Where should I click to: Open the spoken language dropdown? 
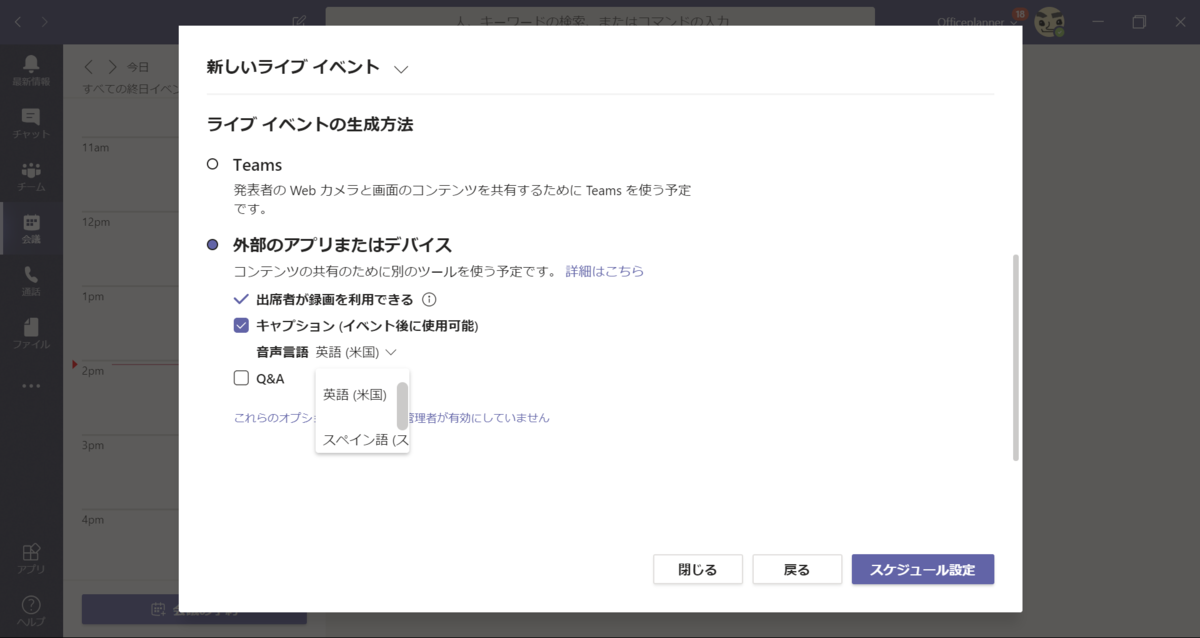click(x=357, y=352)
